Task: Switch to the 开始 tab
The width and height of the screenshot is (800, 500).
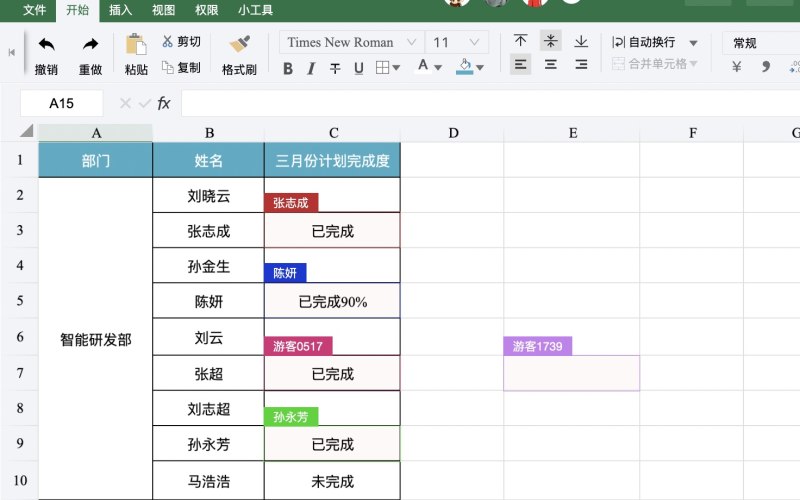Action: 78,10
